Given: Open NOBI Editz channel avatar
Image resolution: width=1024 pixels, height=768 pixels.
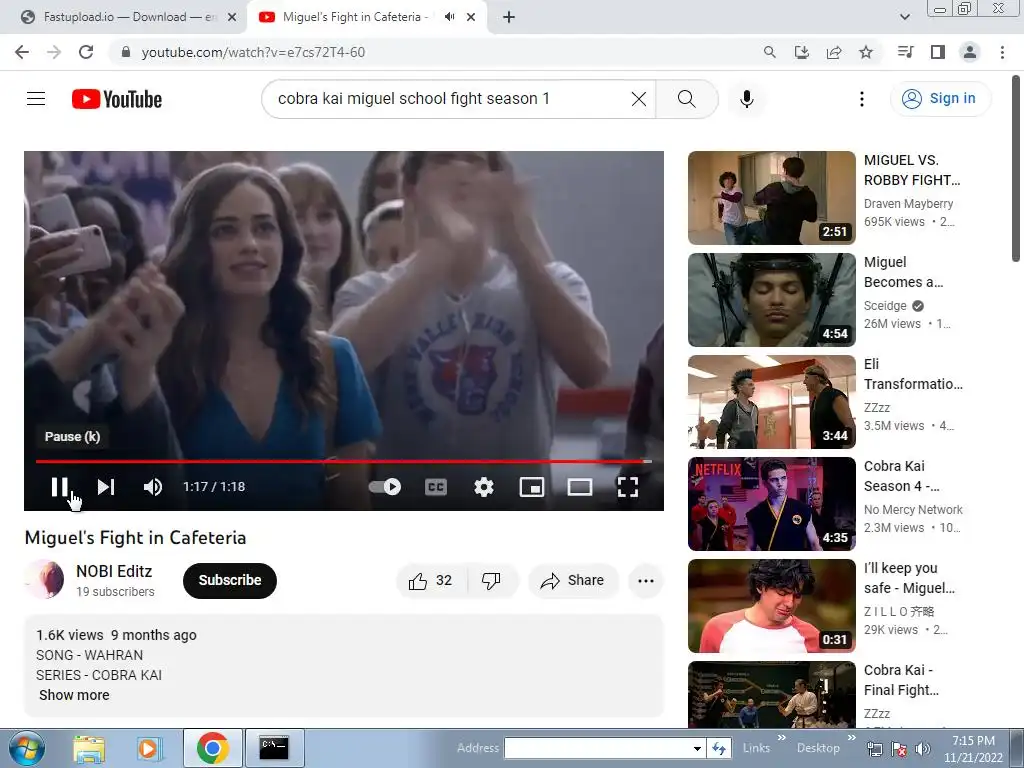Looking at the screenshot, I should click(x=44, y=579).
